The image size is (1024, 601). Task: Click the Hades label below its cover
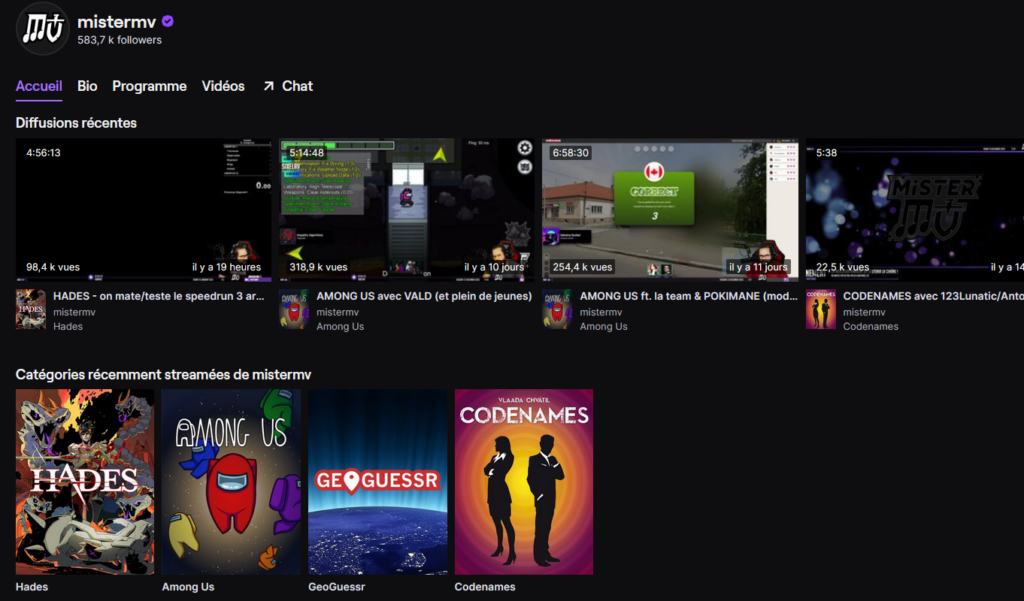32,587
